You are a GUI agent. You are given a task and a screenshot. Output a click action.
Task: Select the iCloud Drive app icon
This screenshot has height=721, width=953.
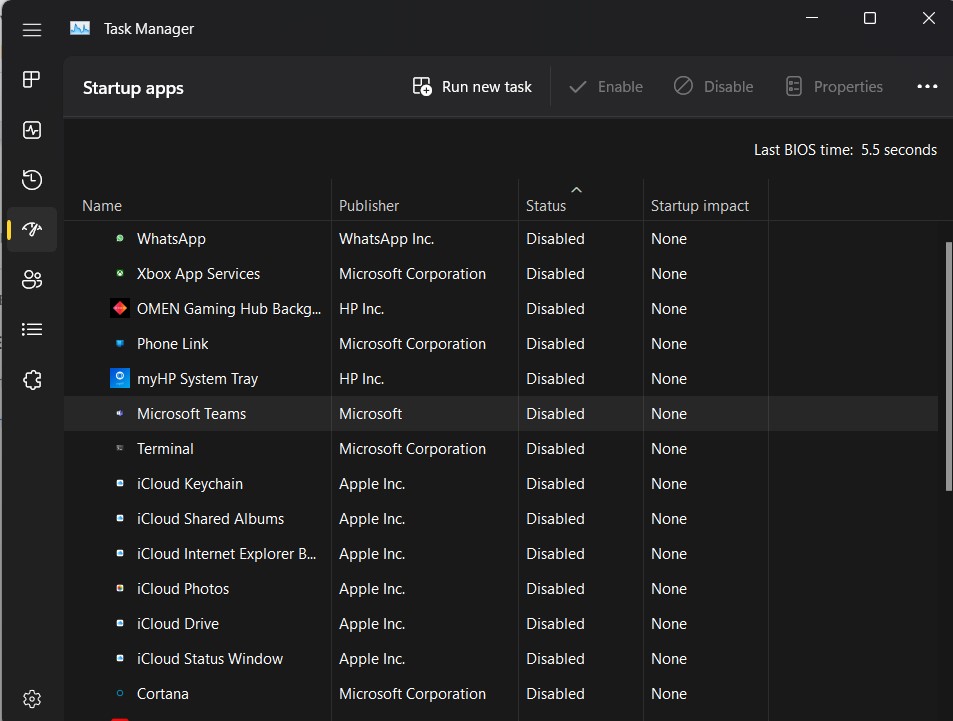point(120,623)
